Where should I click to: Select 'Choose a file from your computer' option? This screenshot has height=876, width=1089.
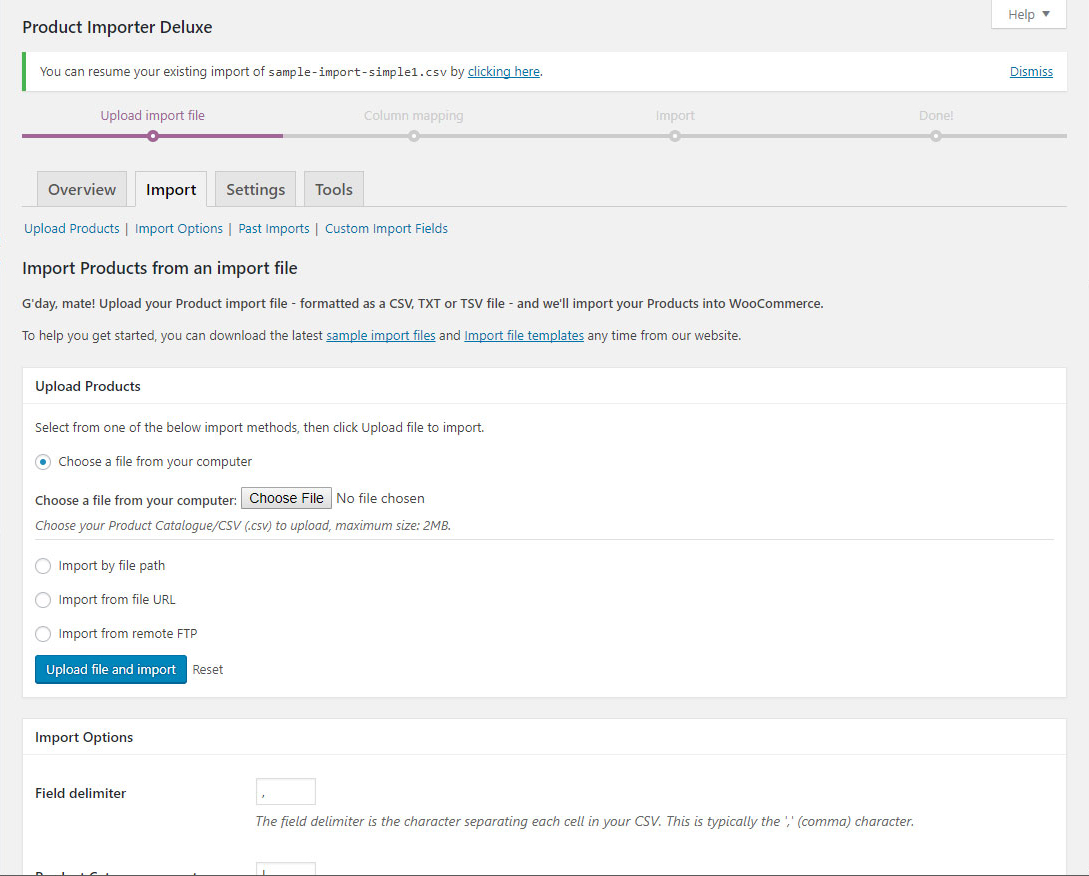tap(43, 462)
